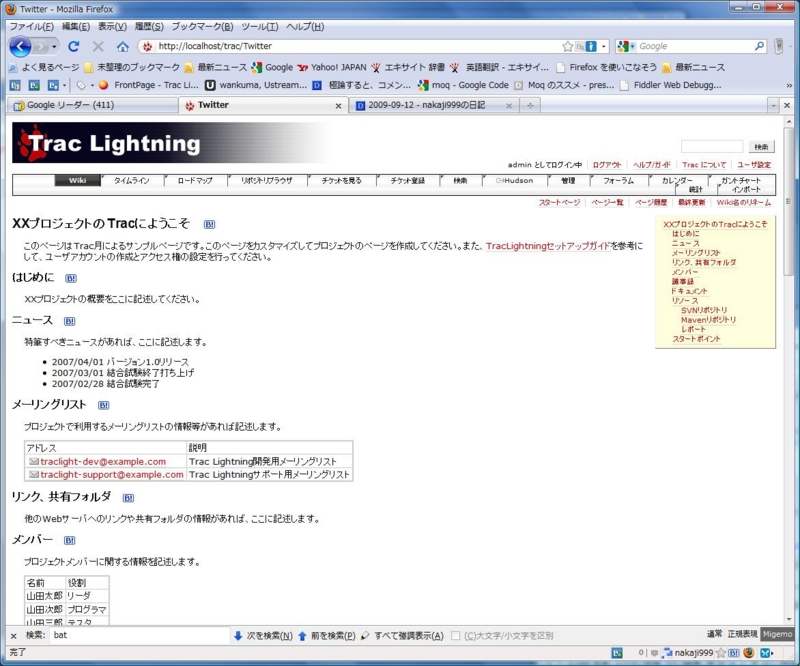Go to the browser Home page icon

click(122, 46)
